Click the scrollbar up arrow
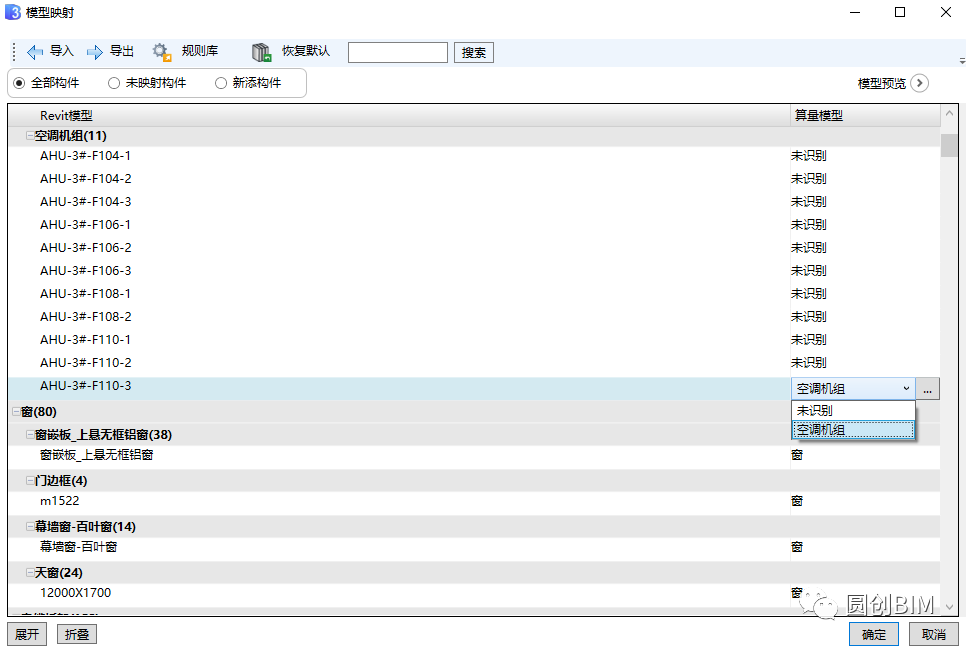 pos(949,113)
